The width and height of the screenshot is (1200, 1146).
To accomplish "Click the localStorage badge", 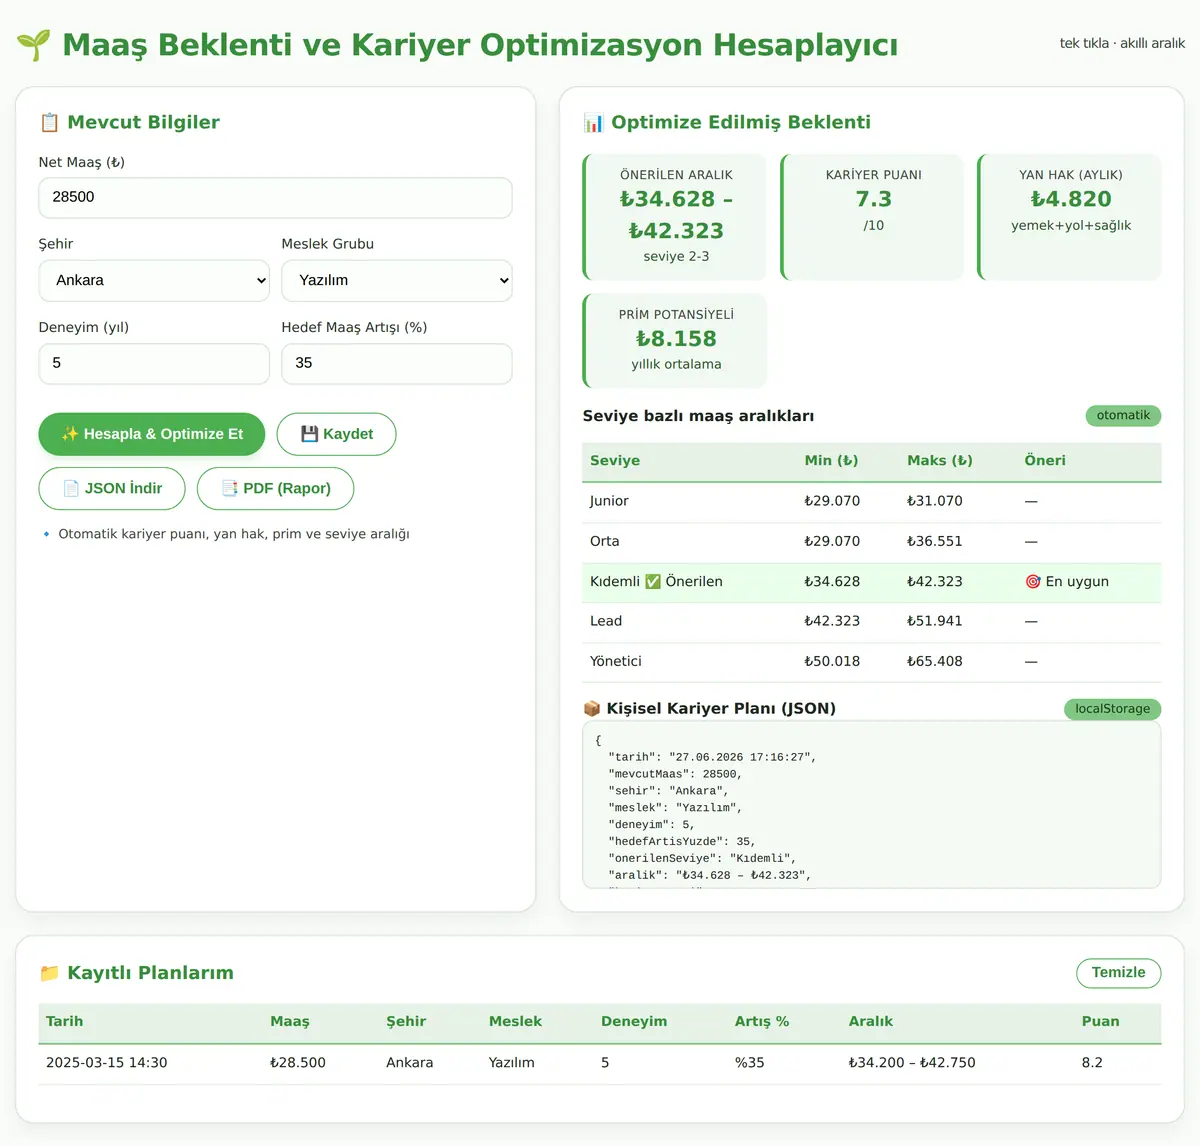I will (x=1112, y=709).
